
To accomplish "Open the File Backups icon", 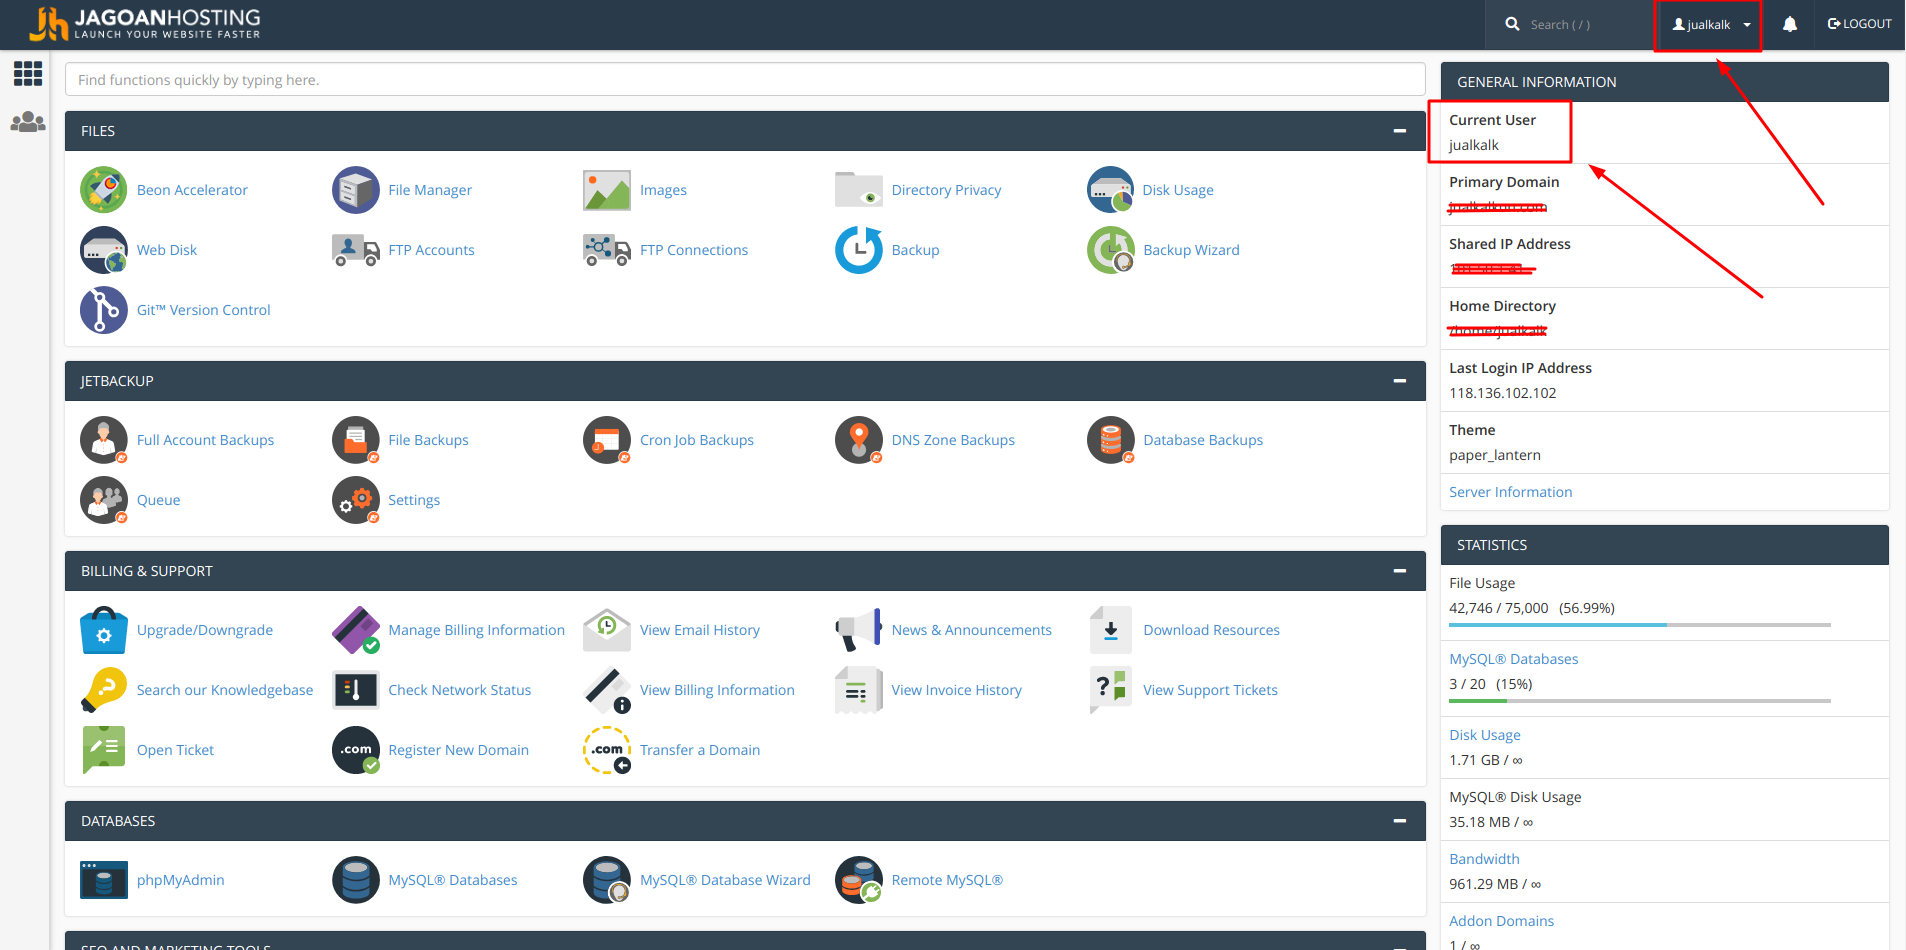I will (356, 440).
